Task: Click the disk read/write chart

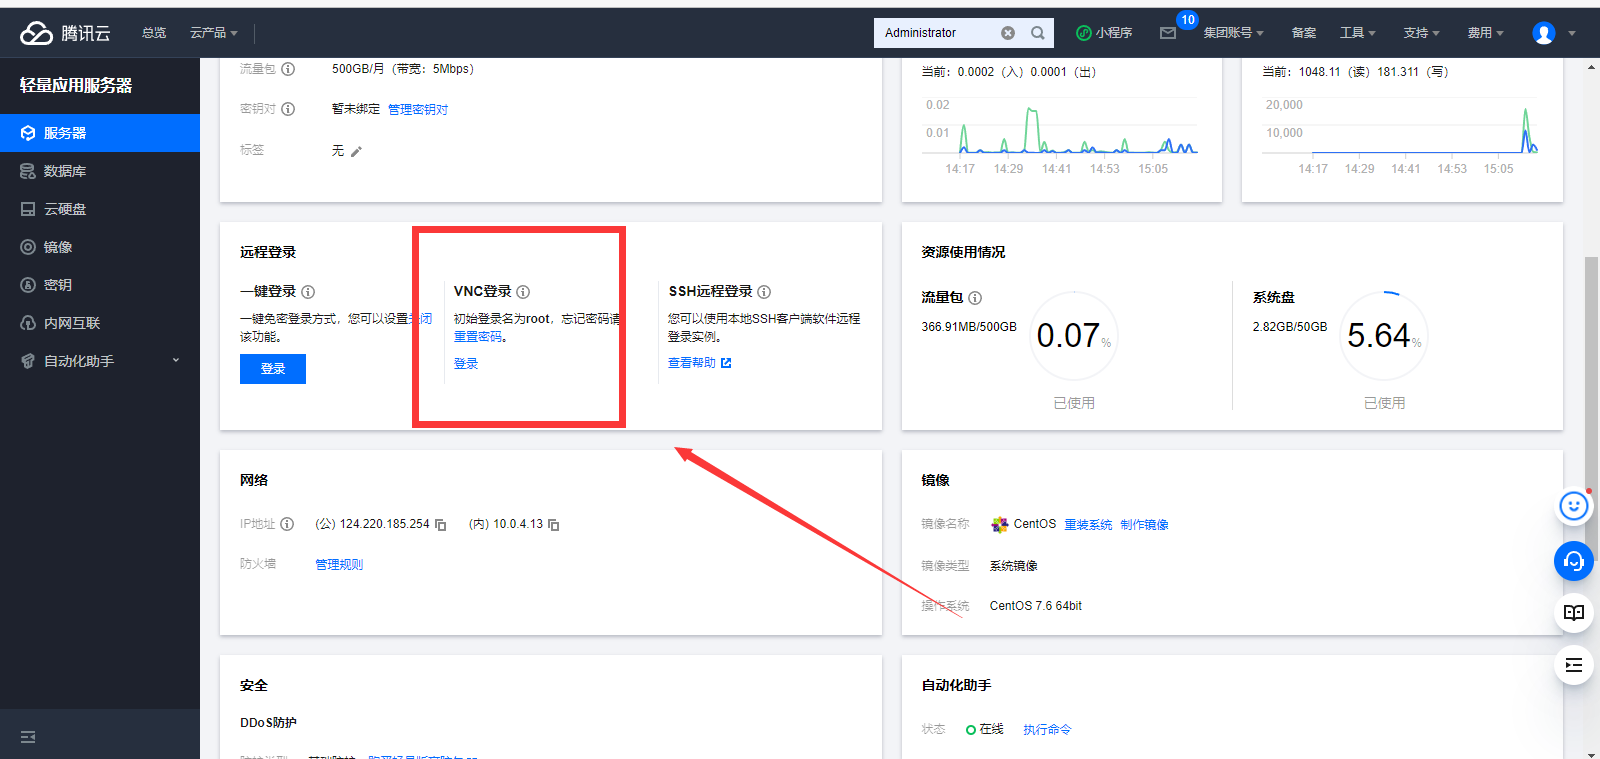Action: point(1402,138)
